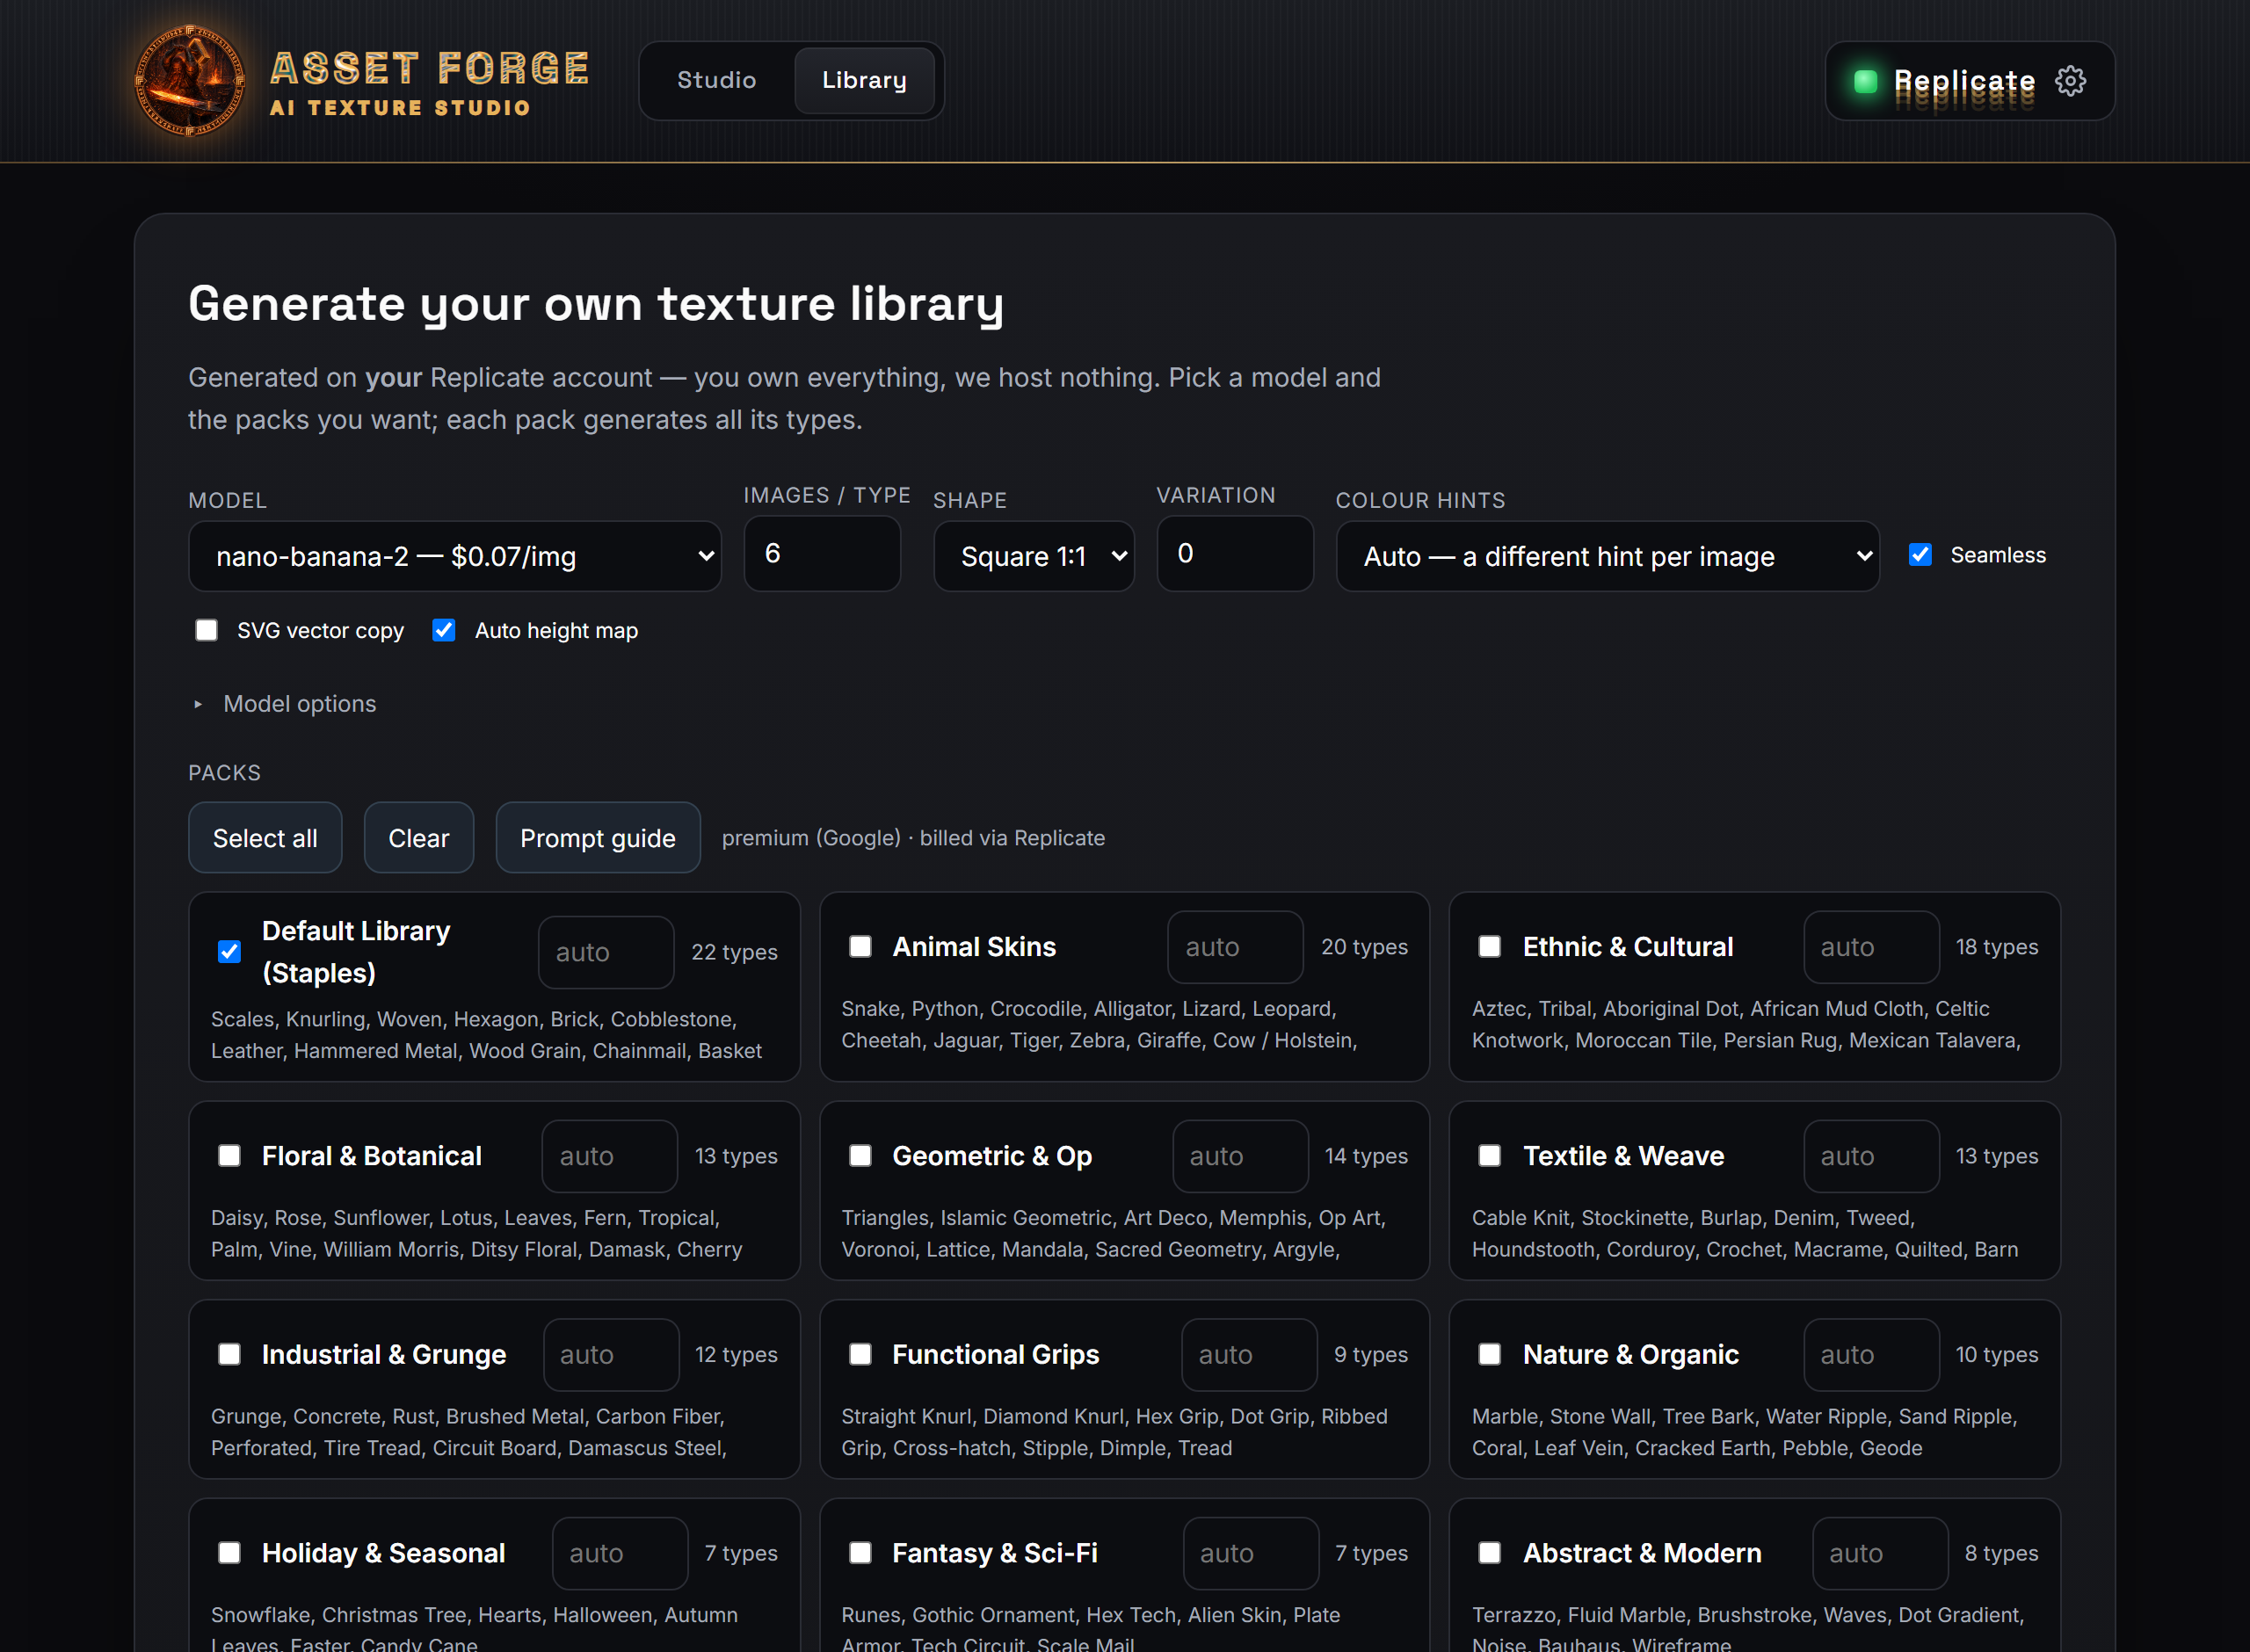Enable SVG vector copy checkbox
Image resolution: width=2250 pixels, height=1652 pixels.
[x=206, y=630]
